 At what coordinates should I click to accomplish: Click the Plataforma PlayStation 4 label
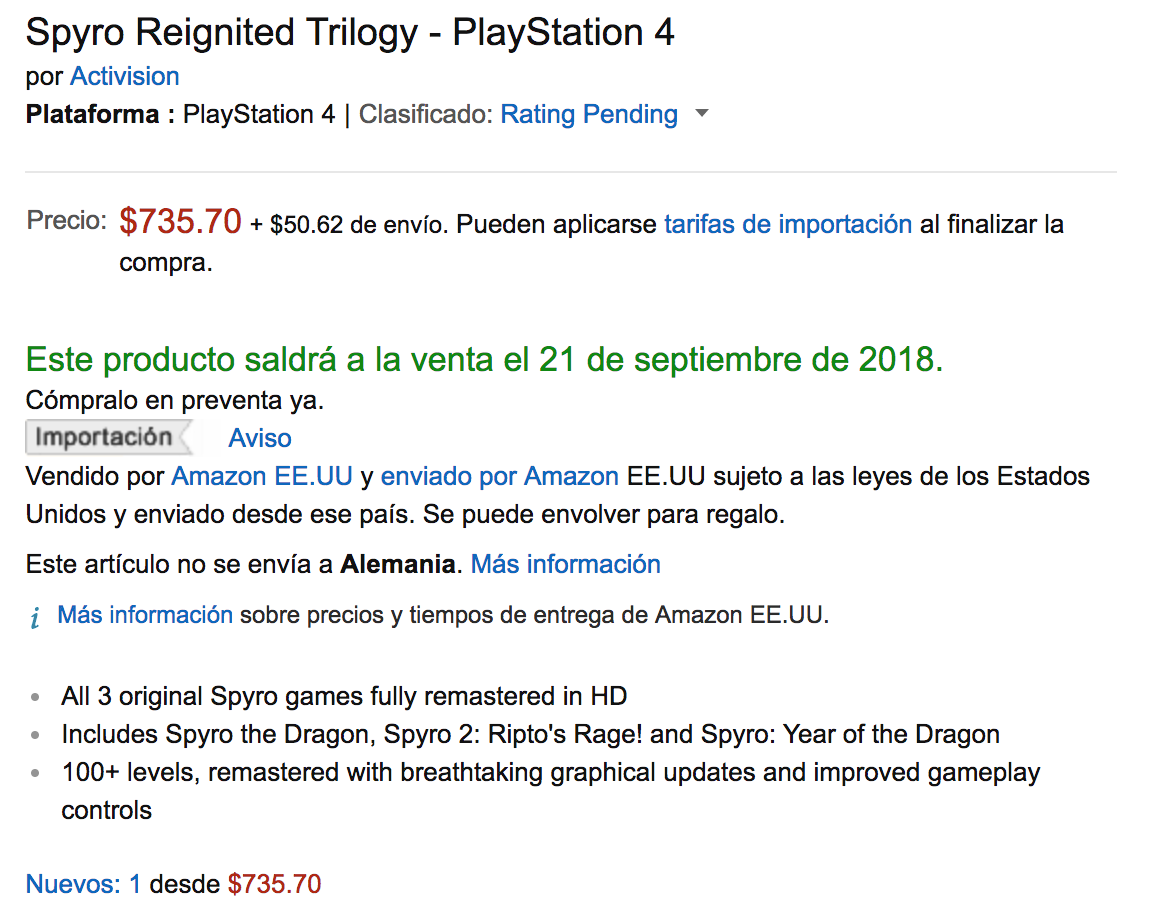pos(180,114)
